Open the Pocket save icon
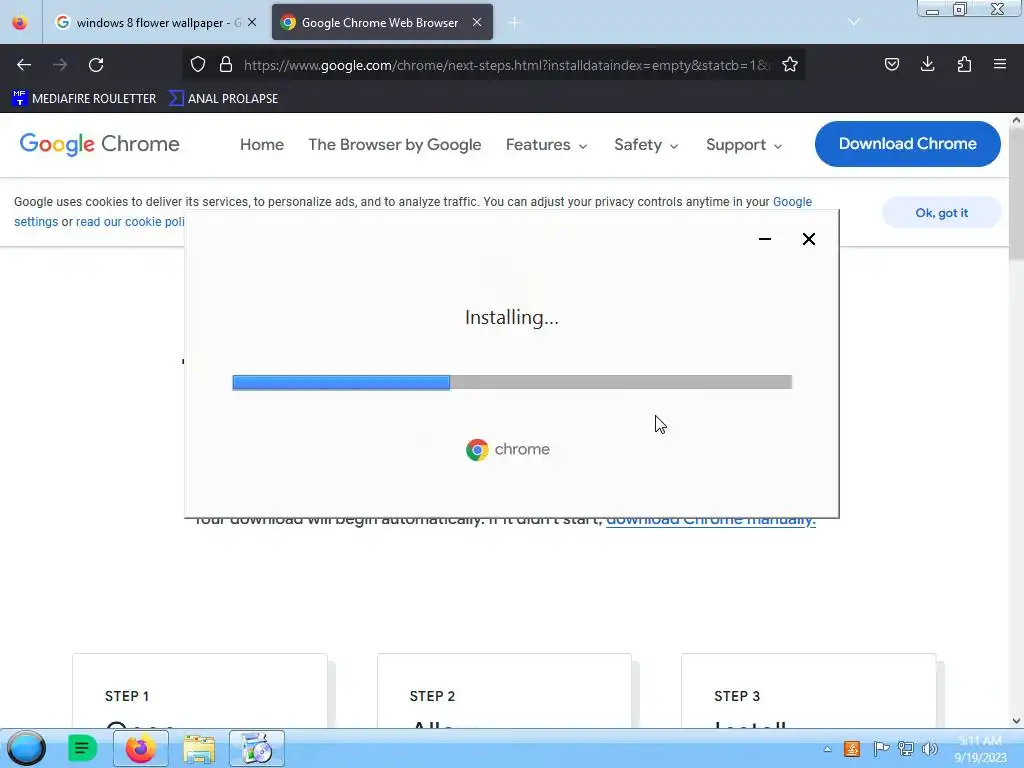The image size is (1024, 768). tap(891, 64)
